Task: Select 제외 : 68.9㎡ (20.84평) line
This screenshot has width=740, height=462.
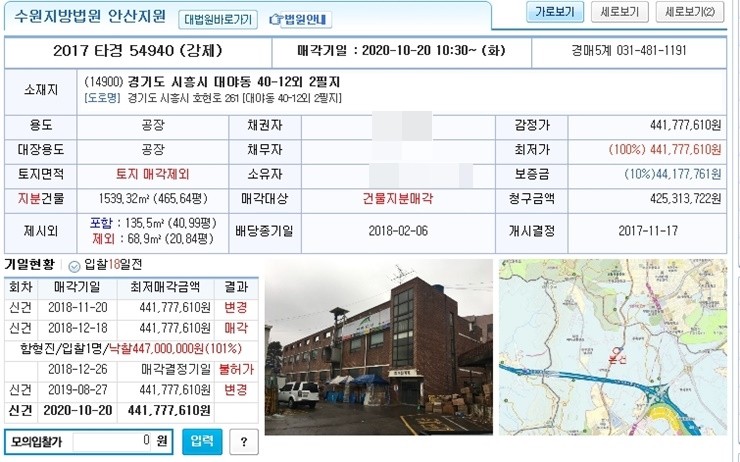Action: coord(153,239)
